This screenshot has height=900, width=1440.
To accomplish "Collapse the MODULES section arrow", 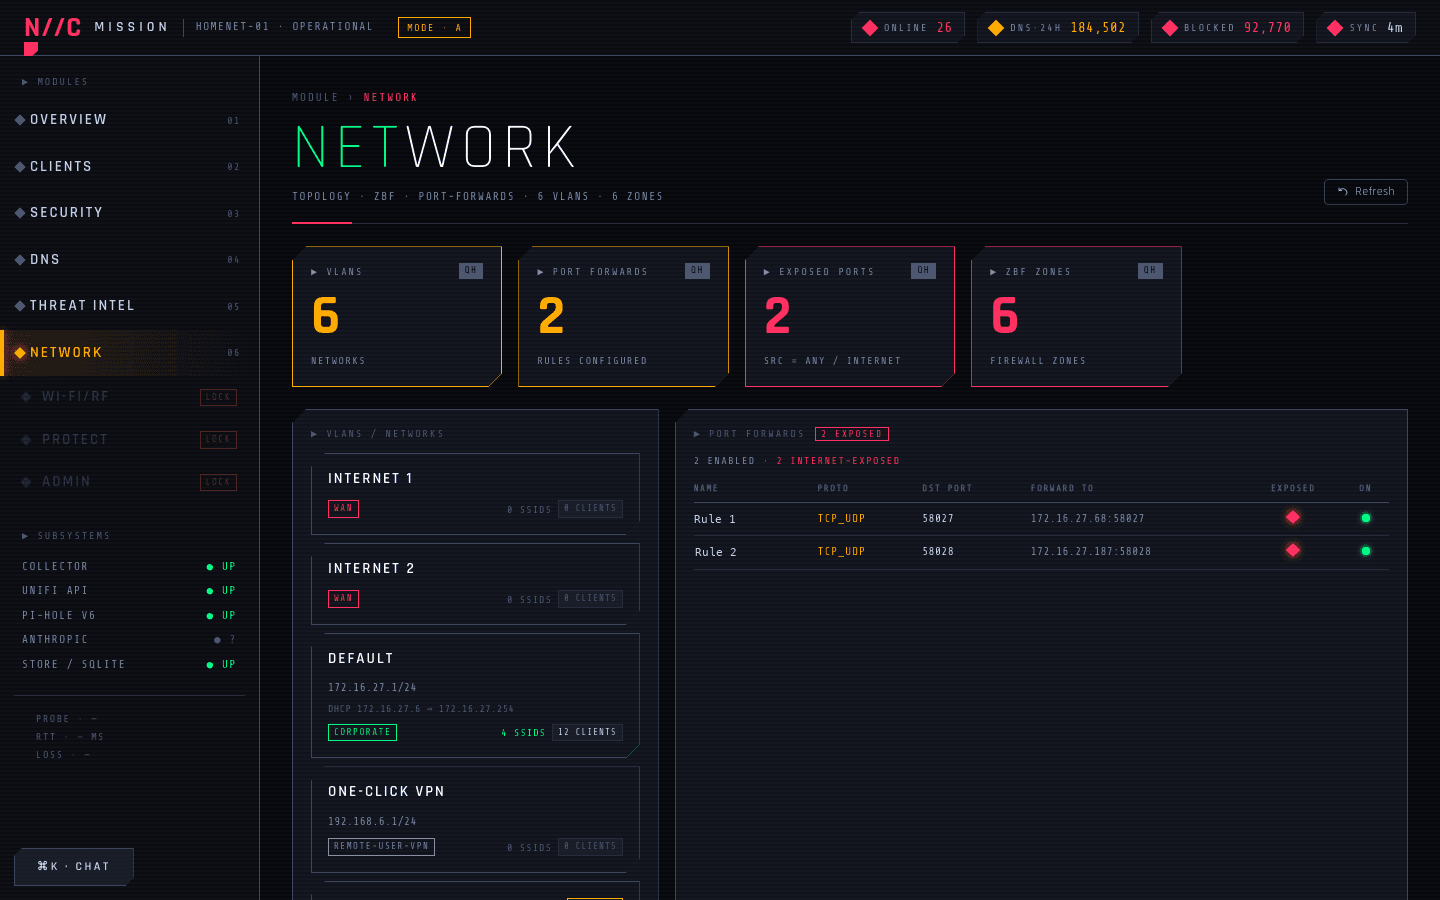I will [x=25, y=82].
